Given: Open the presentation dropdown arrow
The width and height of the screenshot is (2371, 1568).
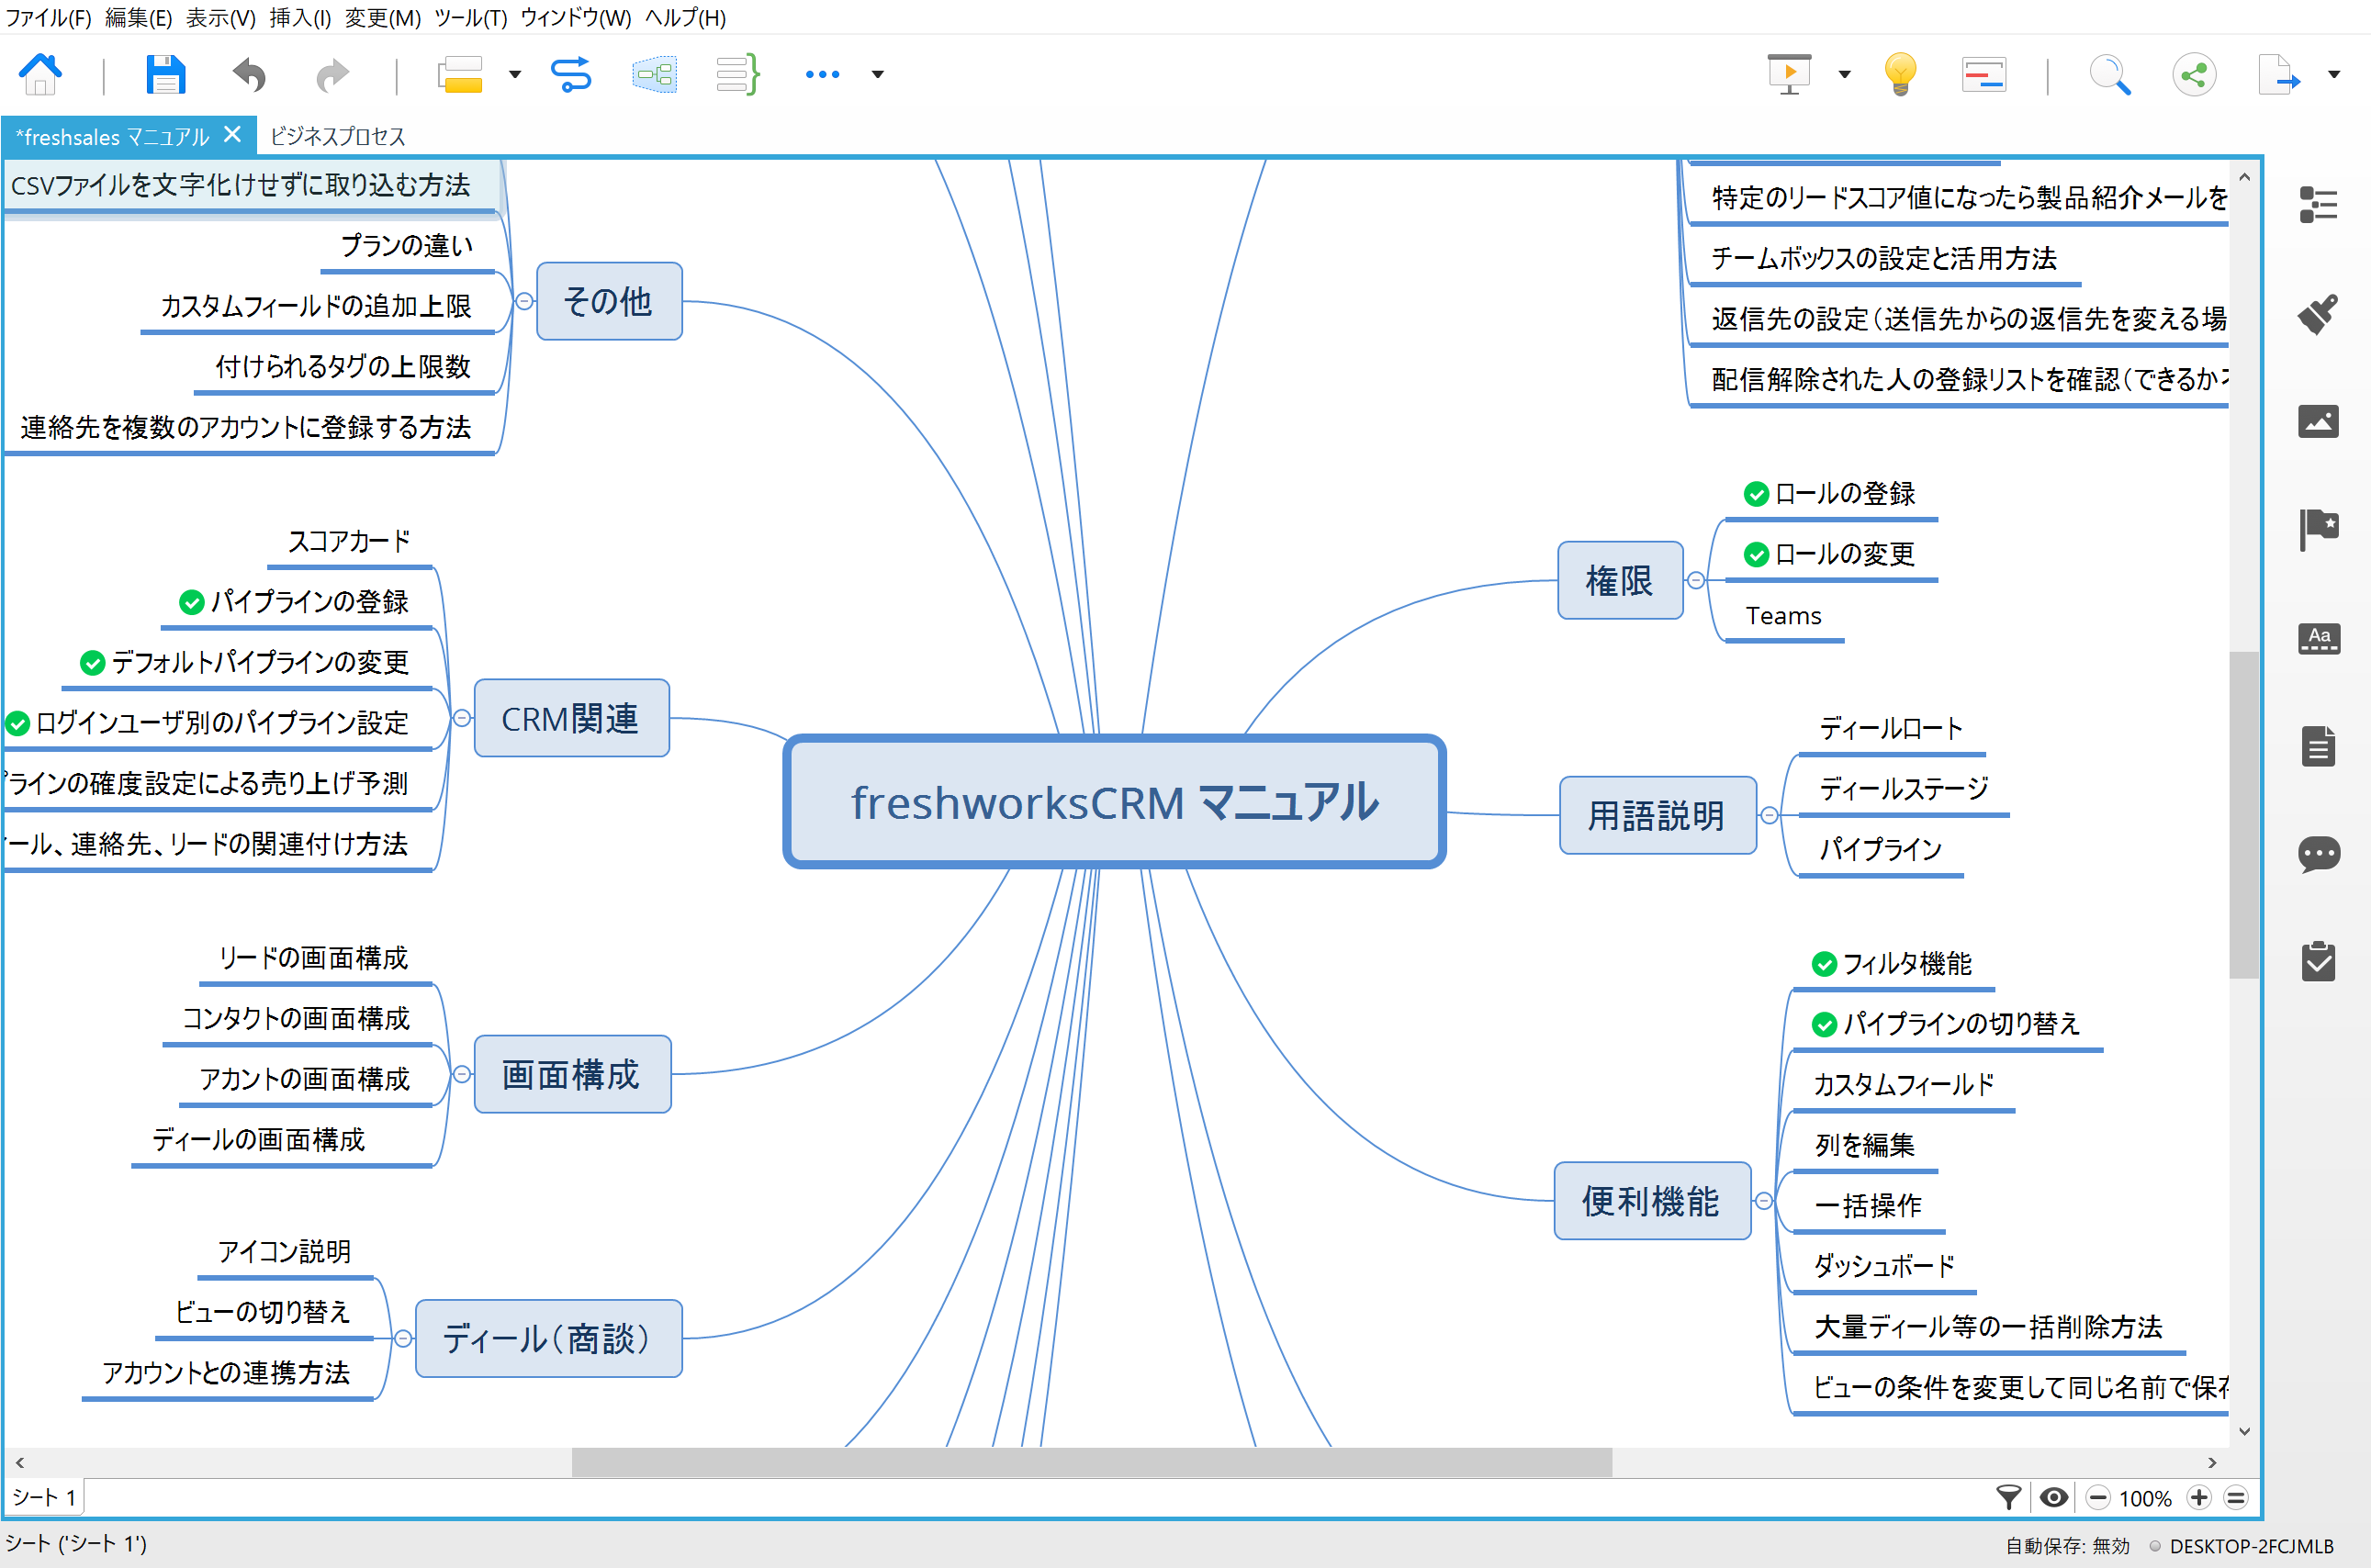Looking at the screenshot, I should 1844,74.
